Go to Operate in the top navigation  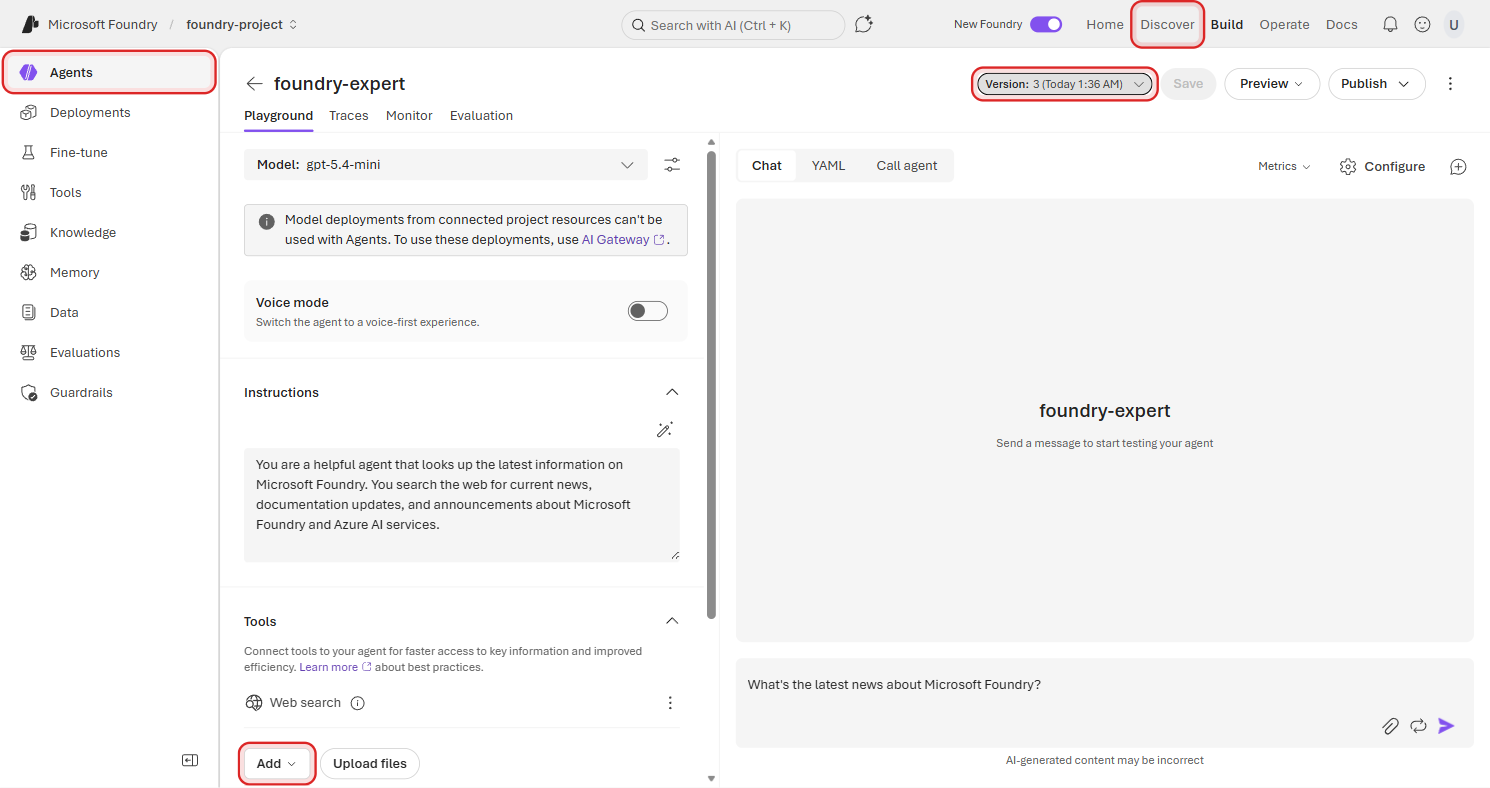(1284, 24)
